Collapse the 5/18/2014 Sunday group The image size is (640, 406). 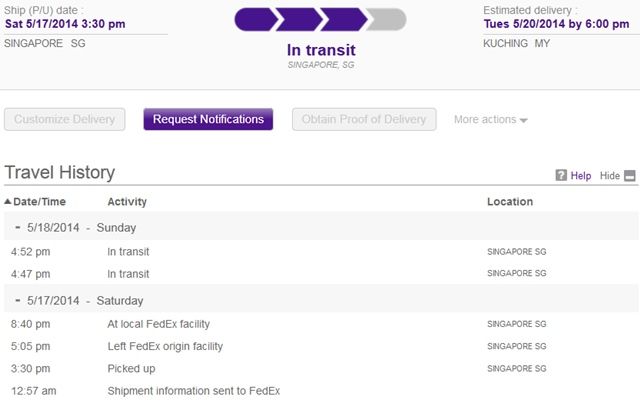tap(18, 227)
